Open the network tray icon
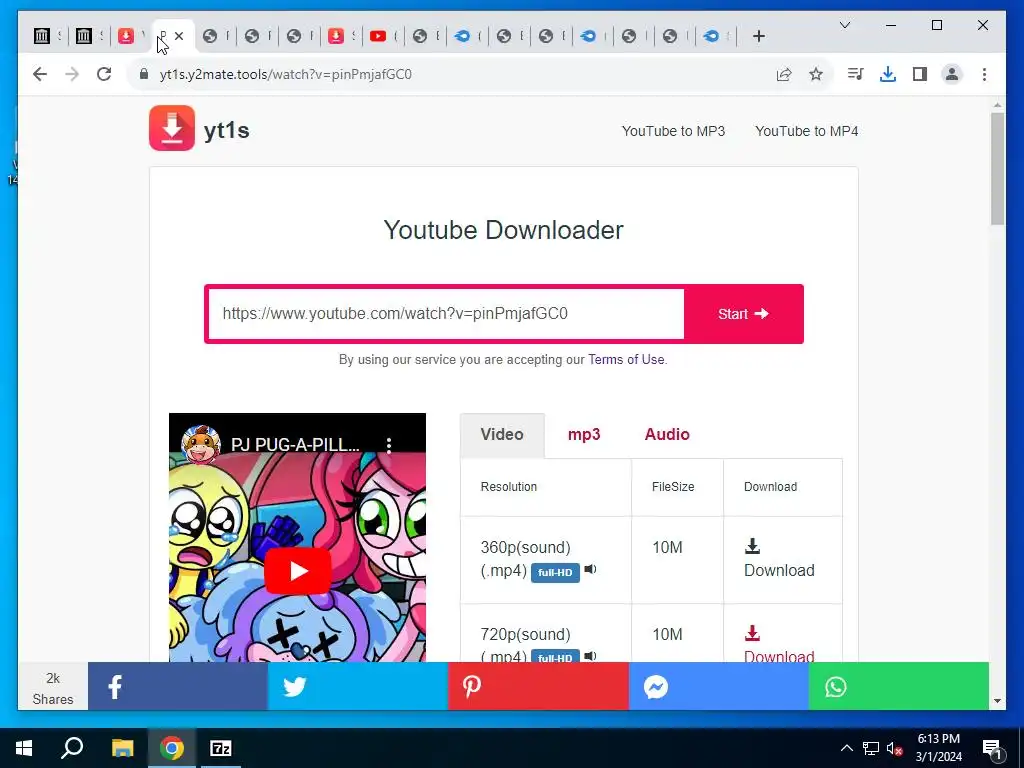The height and width of the screenshot is (768, 1024). click(871, 748)
